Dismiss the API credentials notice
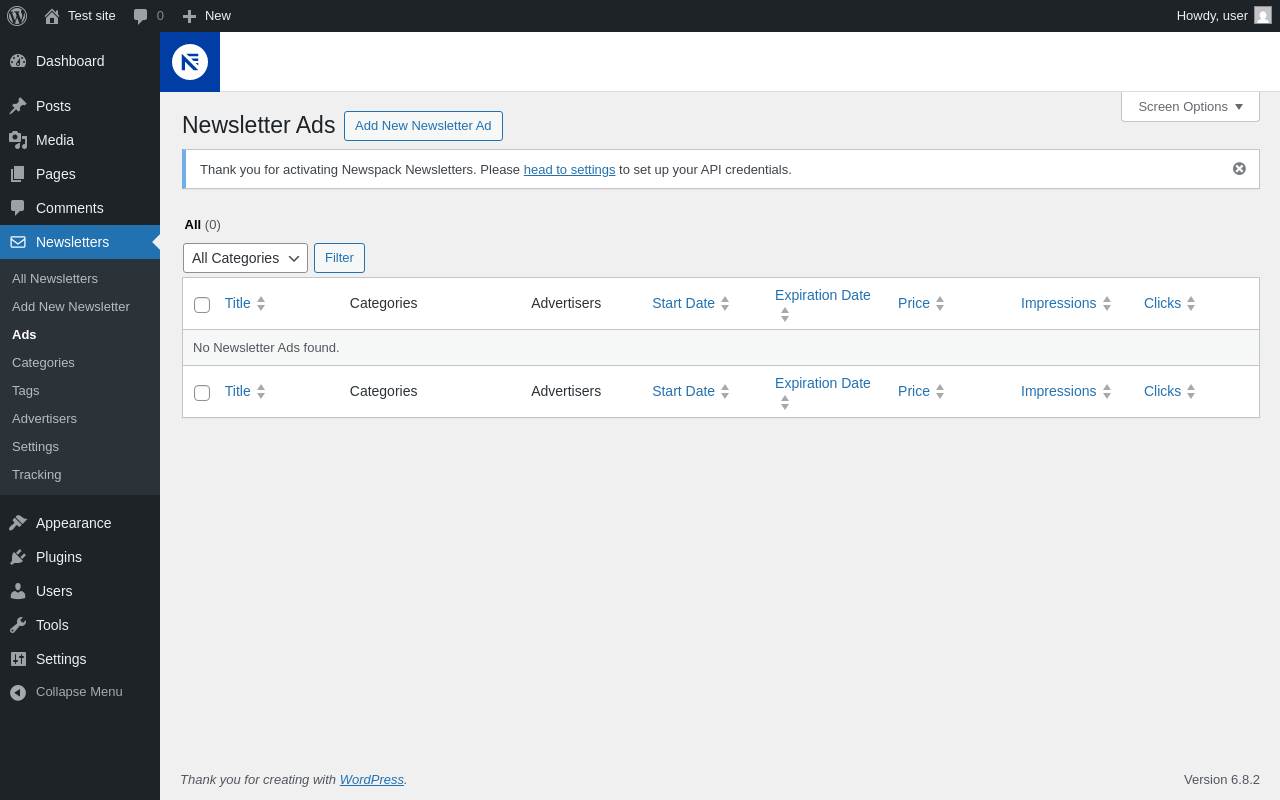 pos(1239,169)
